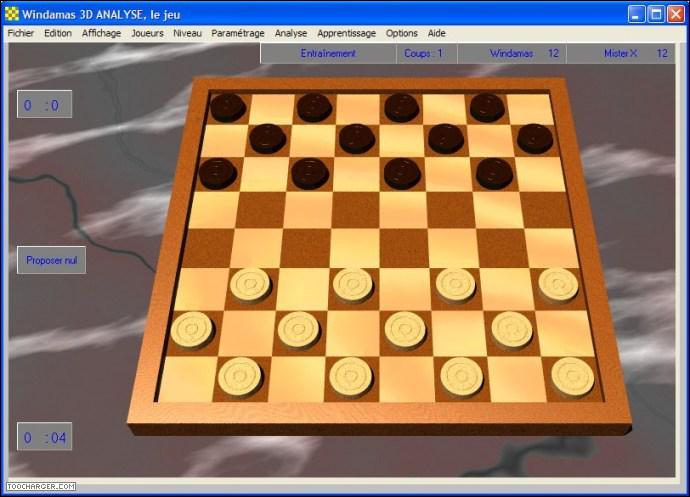Click the lower clock showing 0 :04
The height and width of the screenshot is (497, 690).
(x=44, y=437)
